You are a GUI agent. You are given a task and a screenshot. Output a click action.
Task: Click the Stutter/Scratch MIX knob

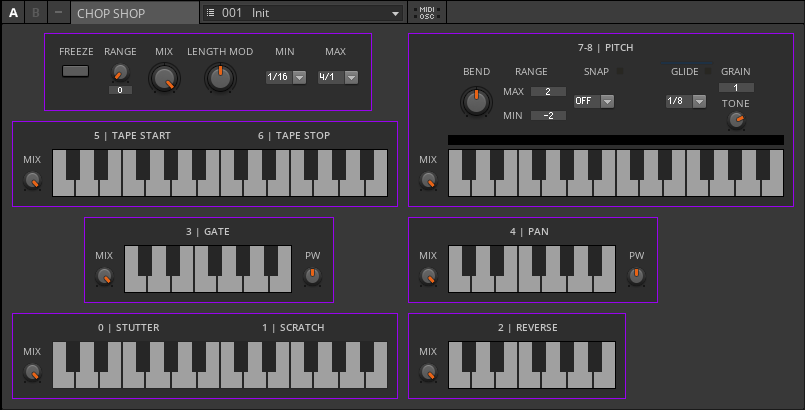coord(32,373)
